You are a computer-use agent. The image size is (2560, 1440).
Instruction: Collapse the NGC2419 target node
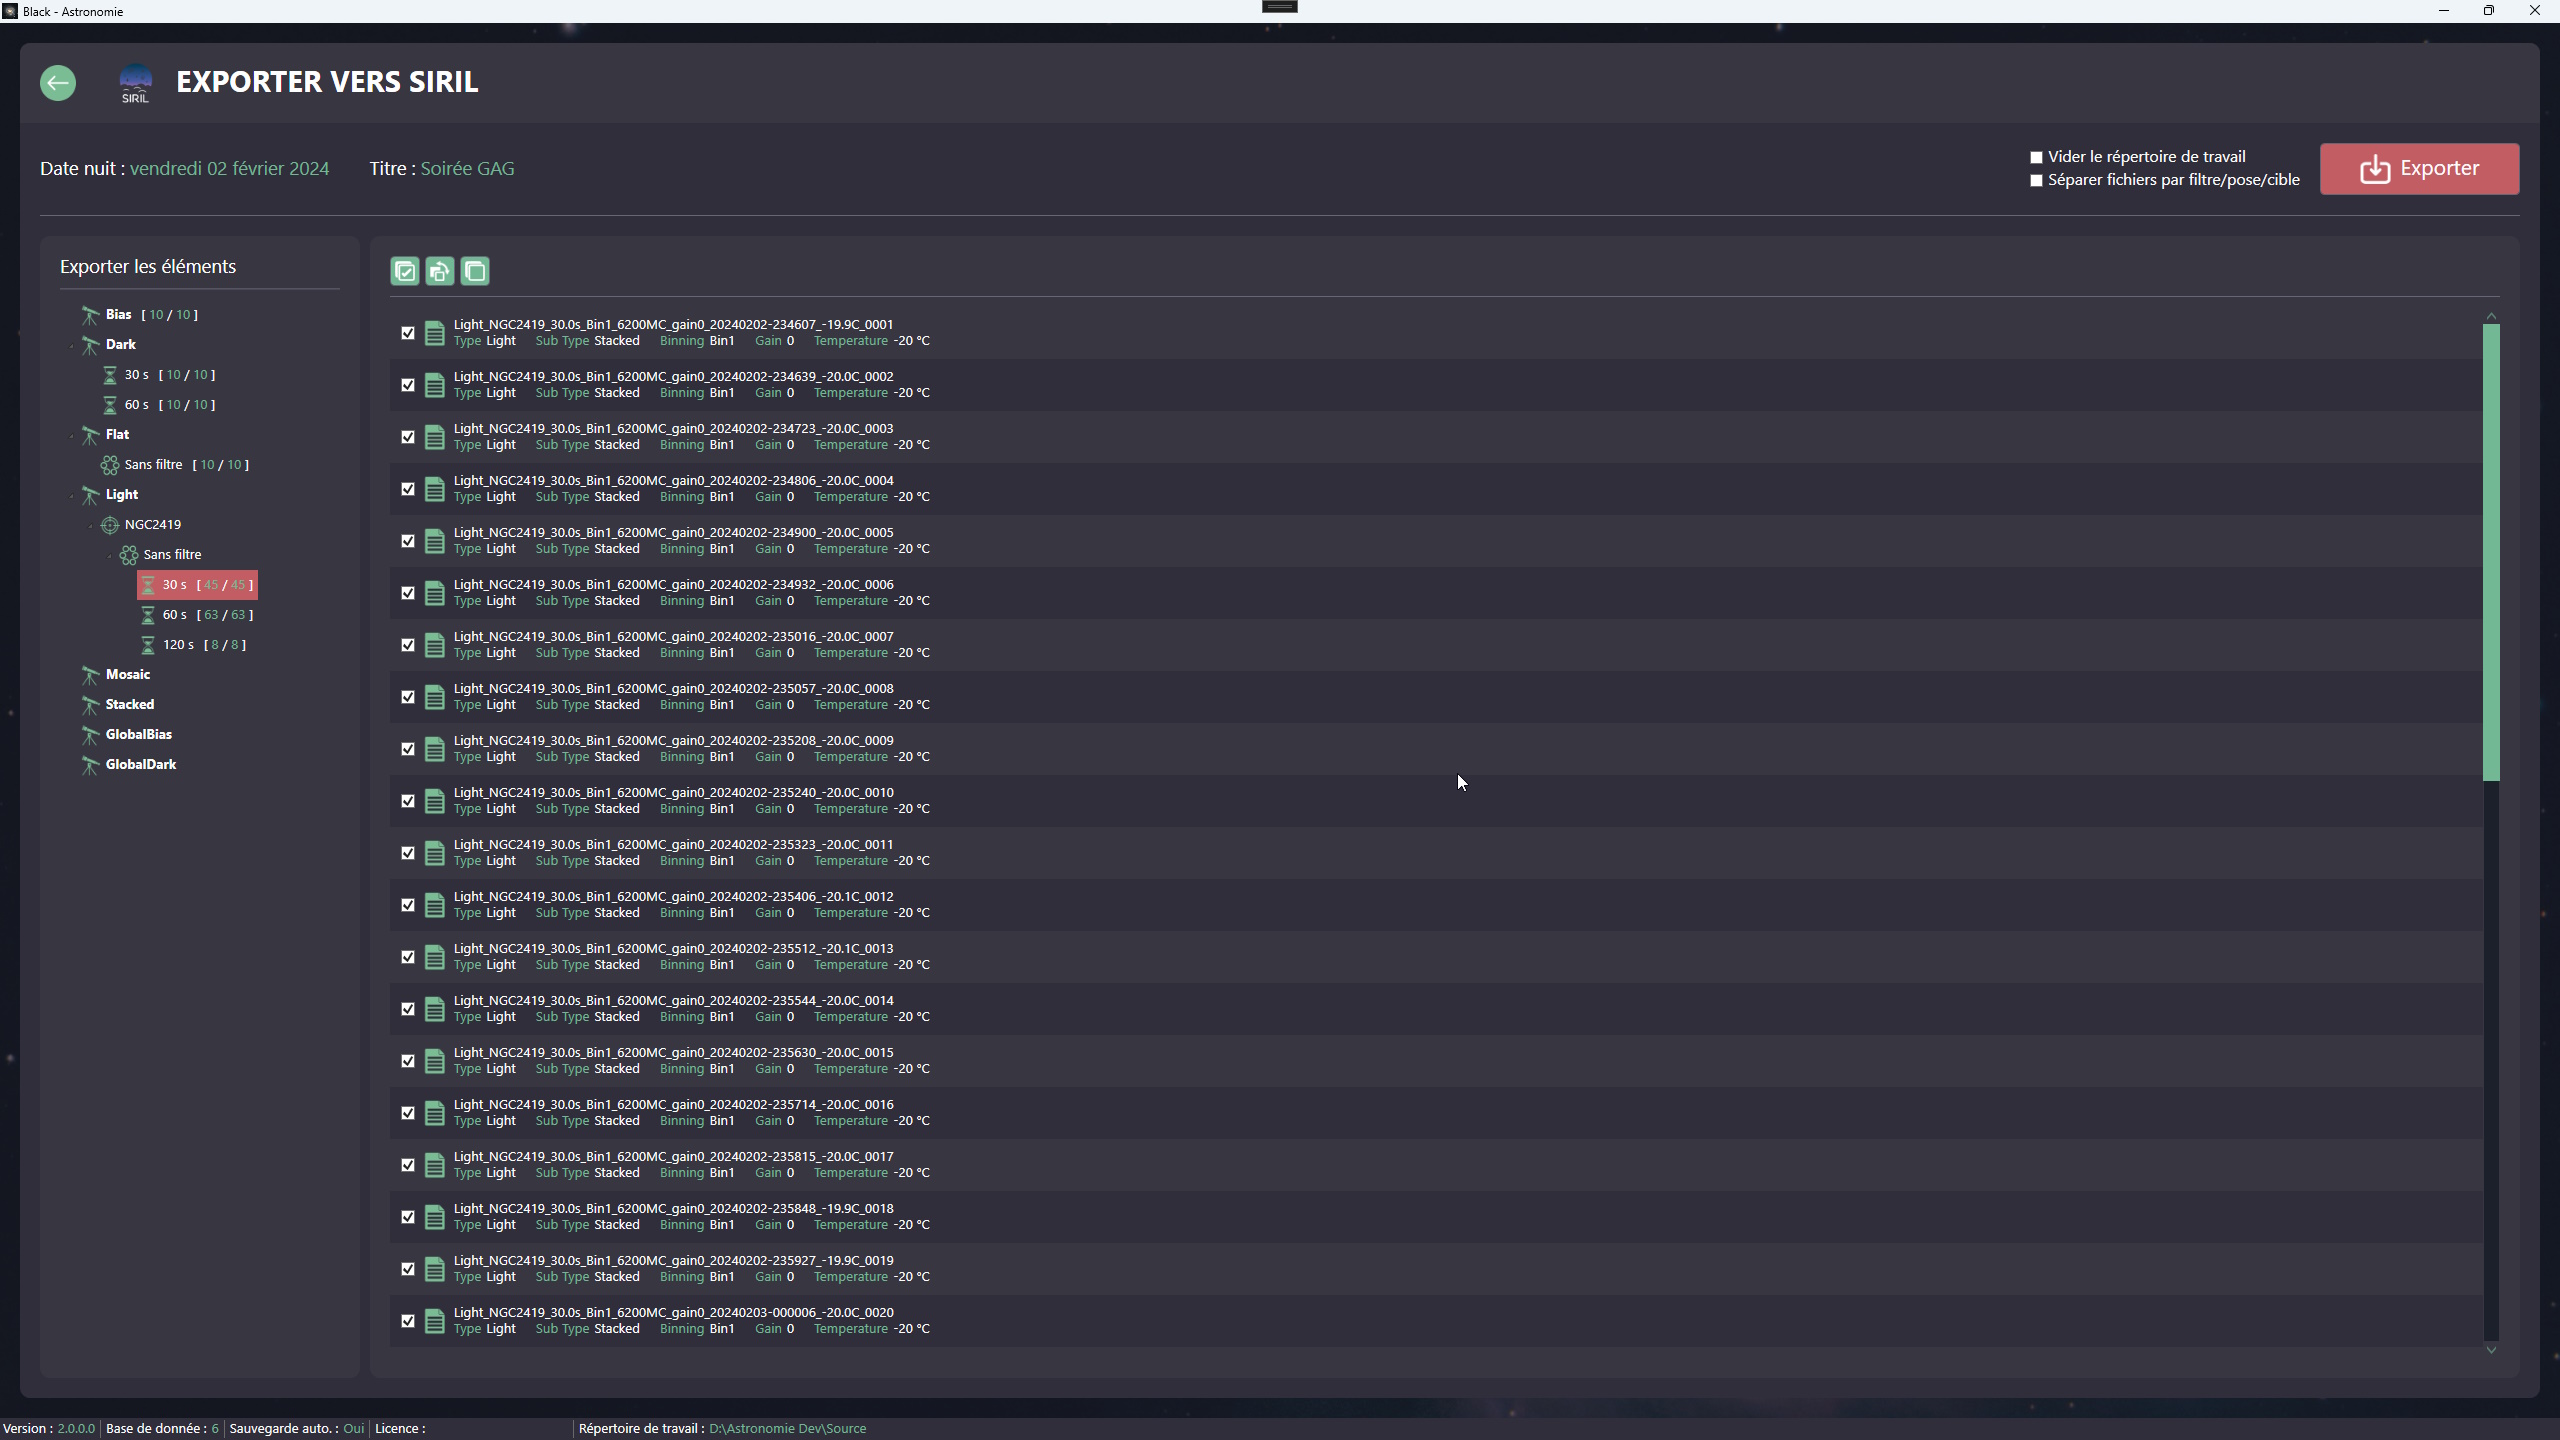coord(91,526)
